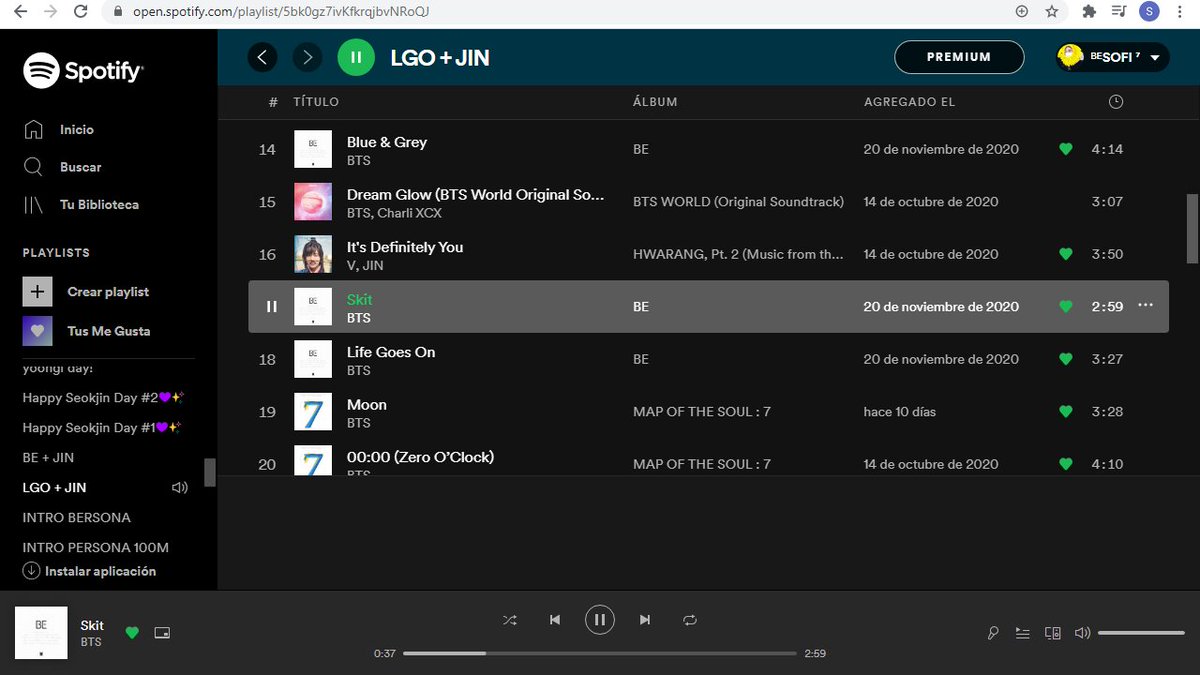Image resolution: width=1200 pixels, height=675 pixels.
Task: Click now-playing BE album cover
Action: point(41,633)
